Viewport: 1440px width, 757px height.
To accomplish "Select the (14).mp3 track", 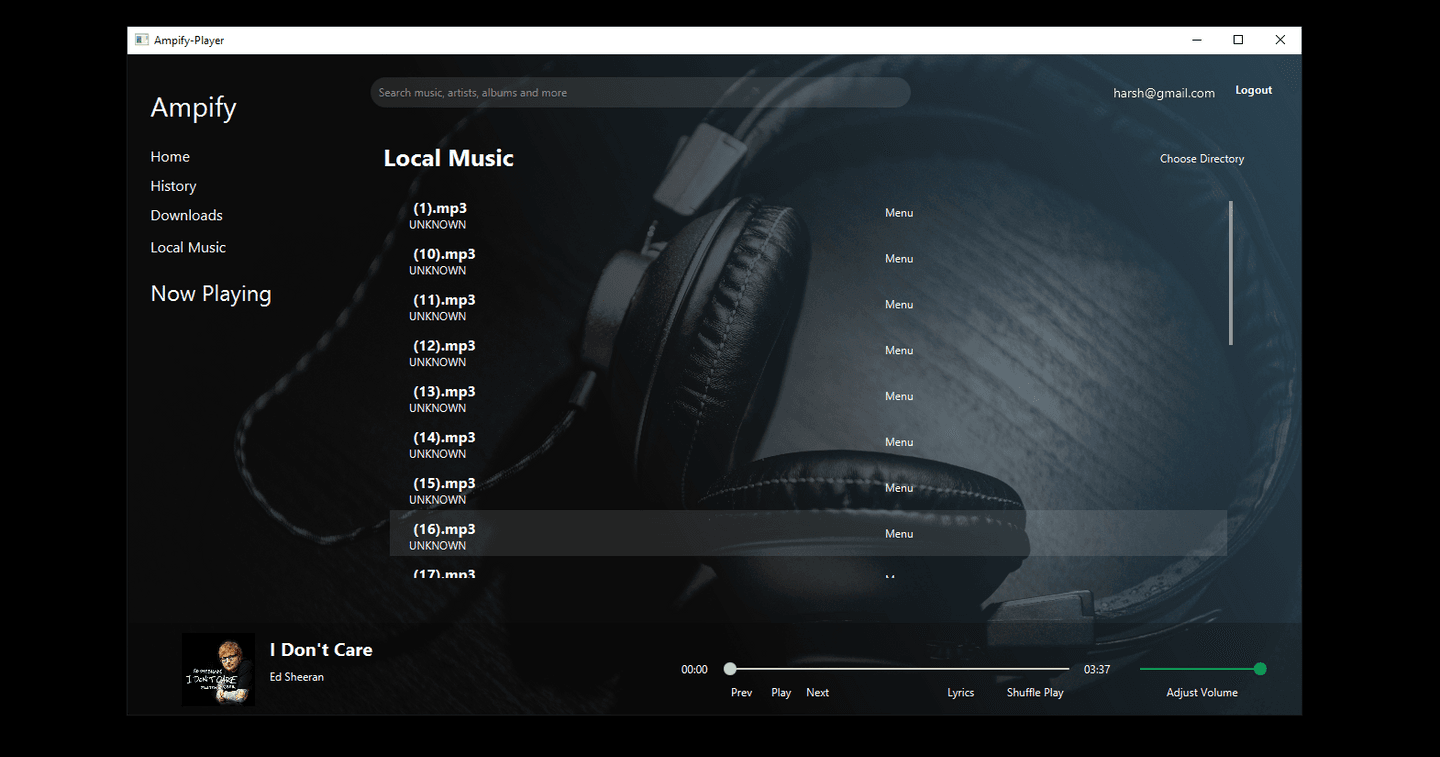I will 808,442.
